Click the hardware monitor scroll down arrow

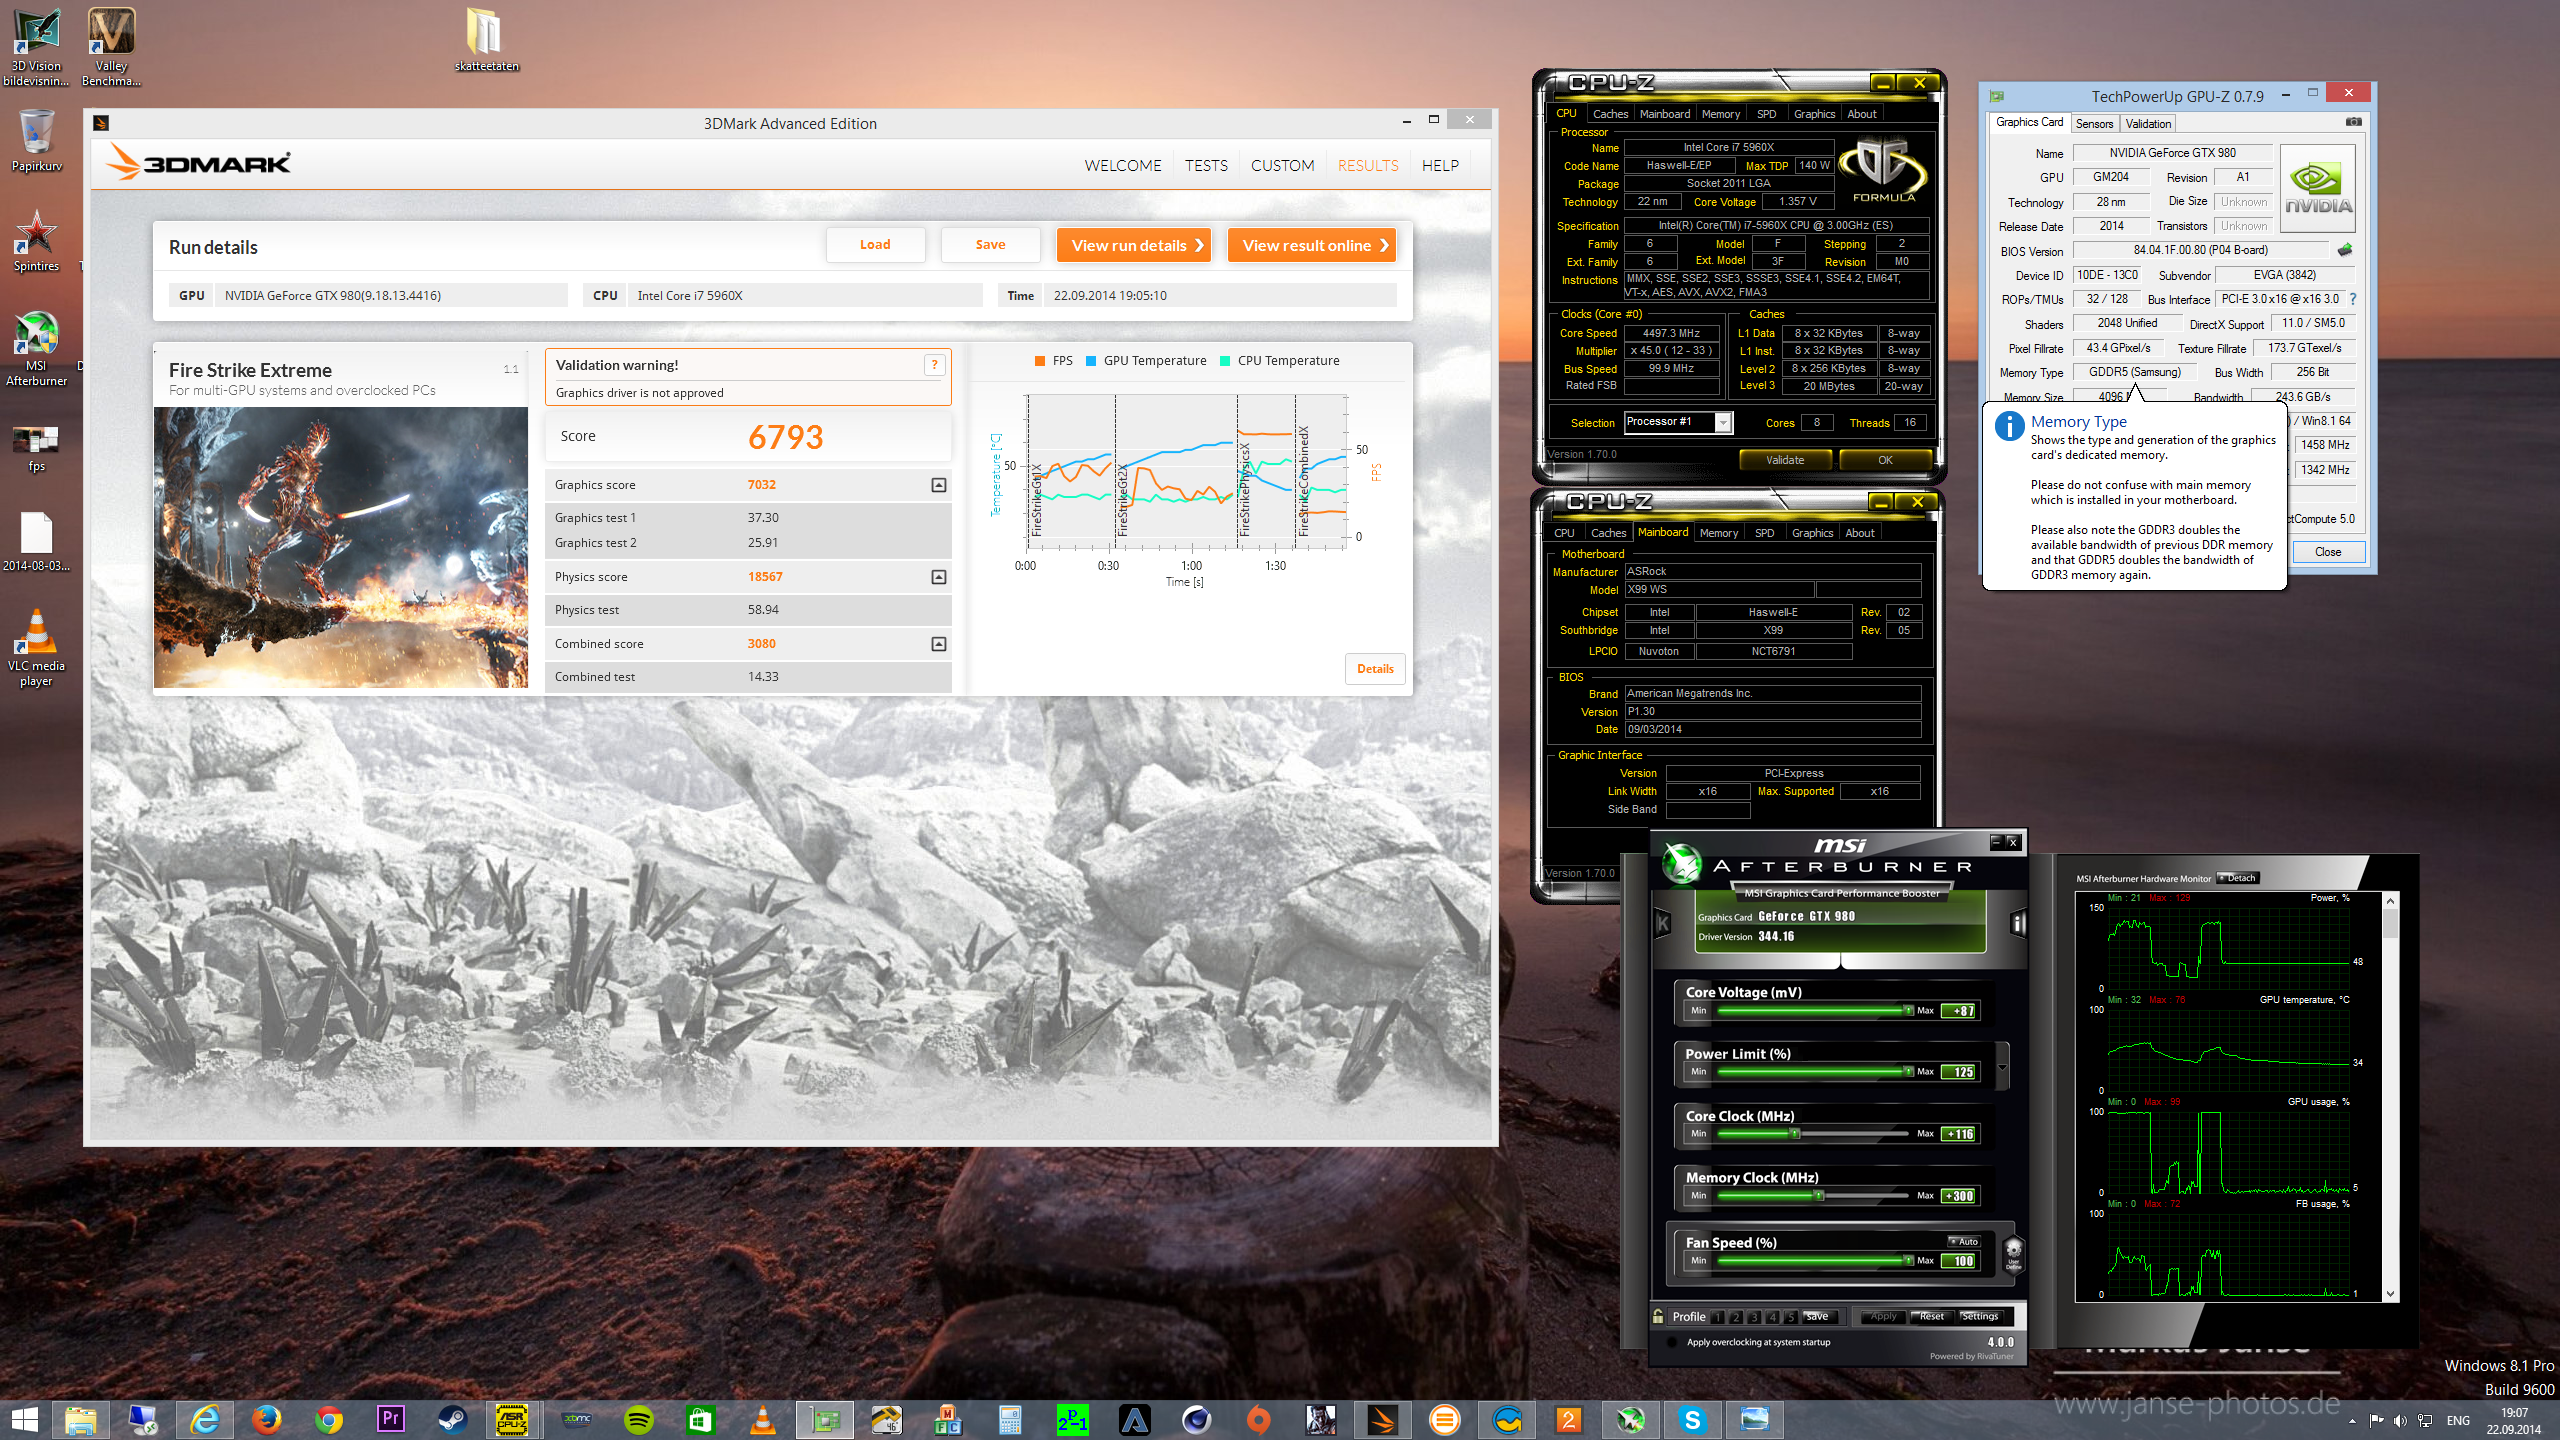2391,1293
